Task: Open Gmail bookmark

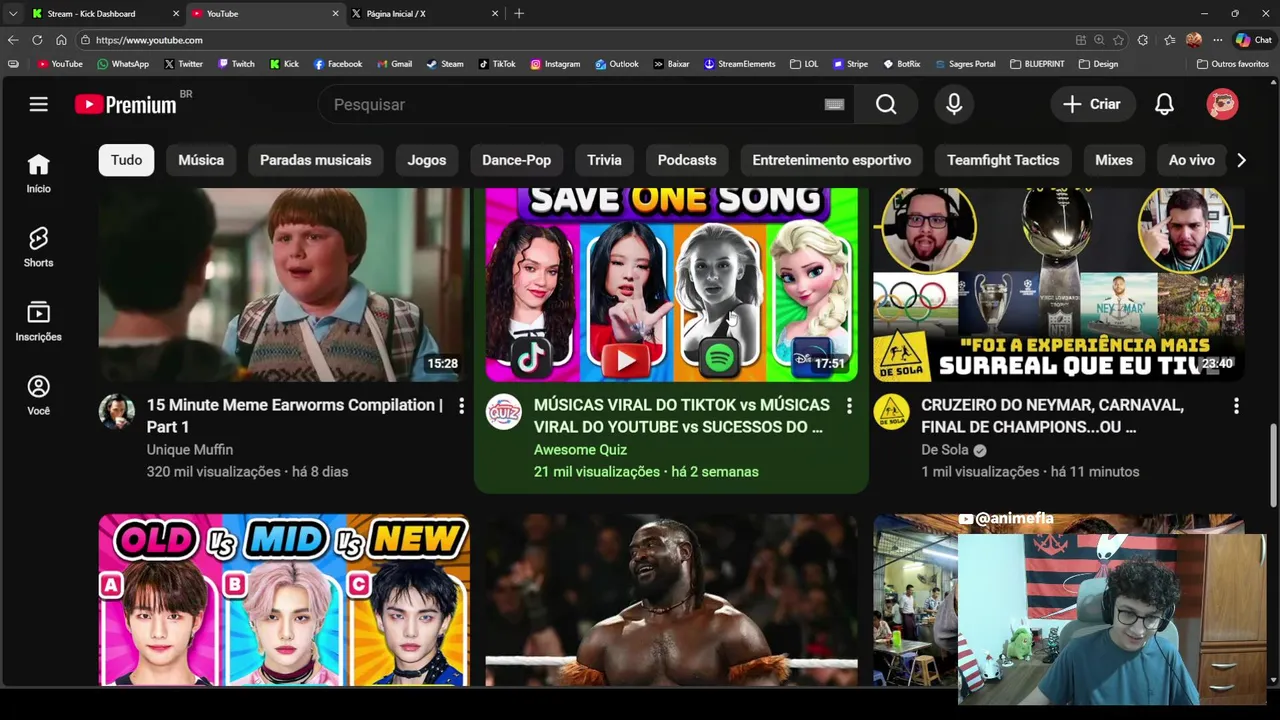Action: pyautogui.click(x=394, y=64)
